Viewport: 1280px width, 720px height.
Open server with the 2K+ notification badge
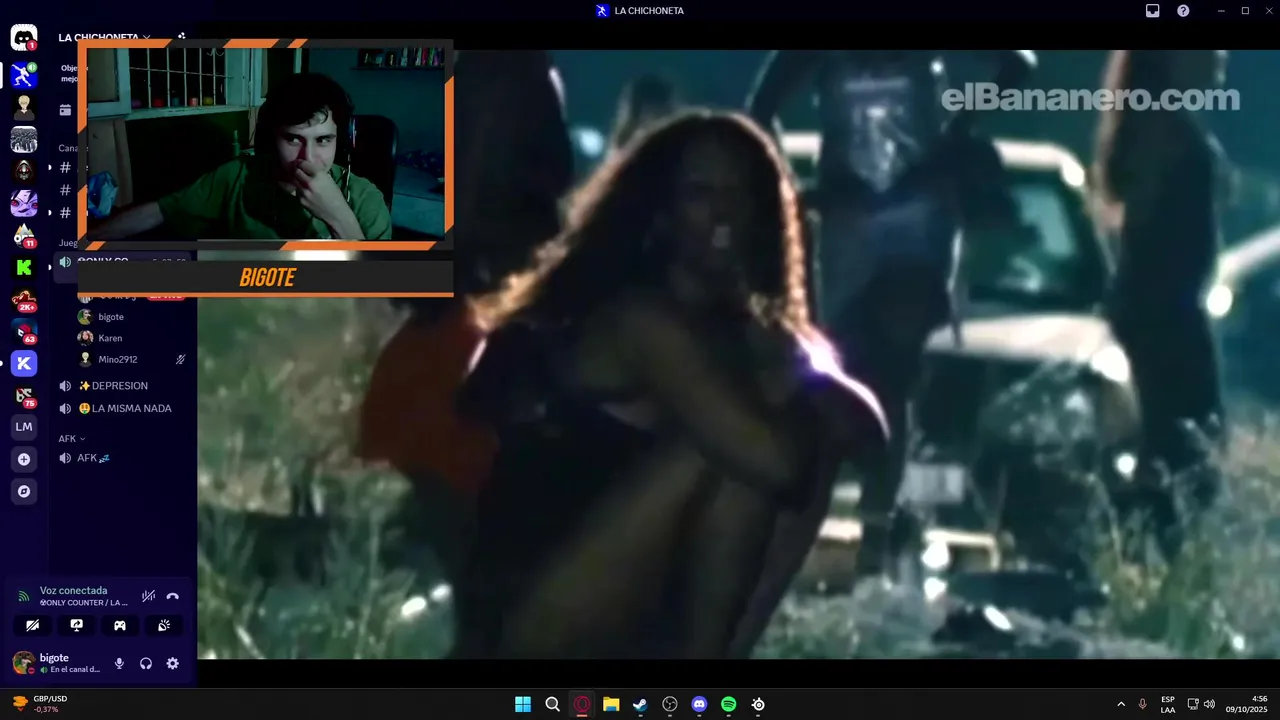[24, 299]
